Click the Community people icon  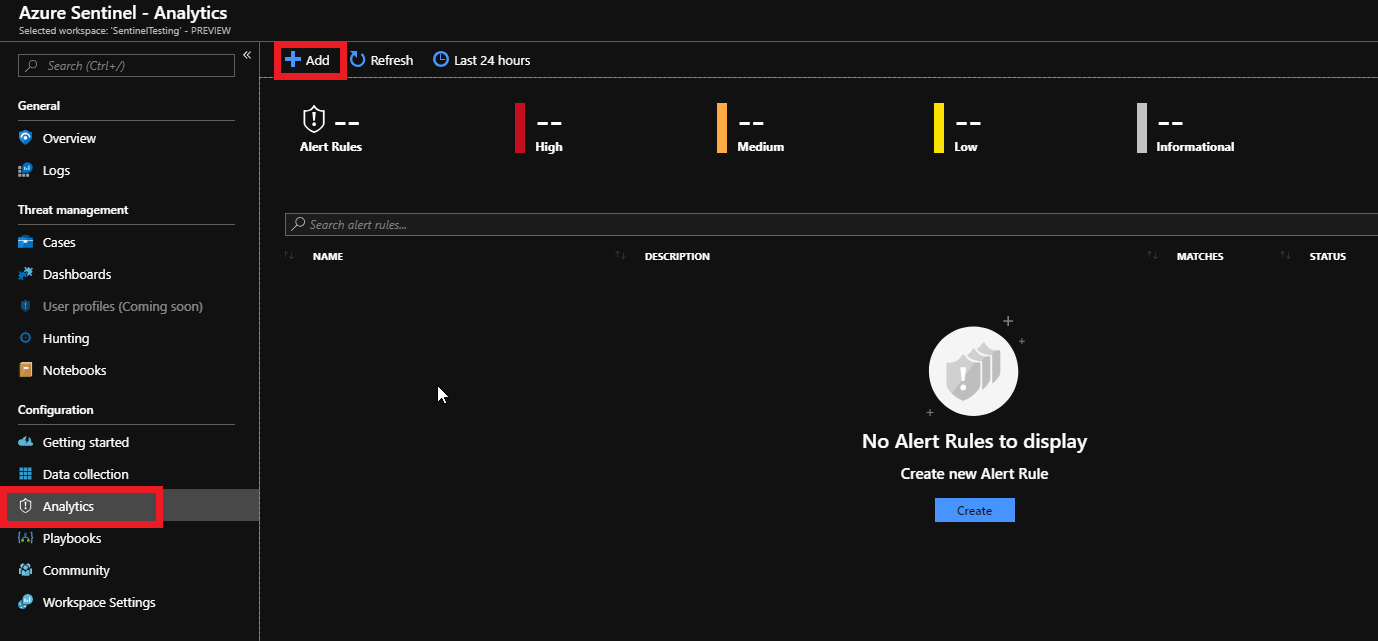(26, 570)
